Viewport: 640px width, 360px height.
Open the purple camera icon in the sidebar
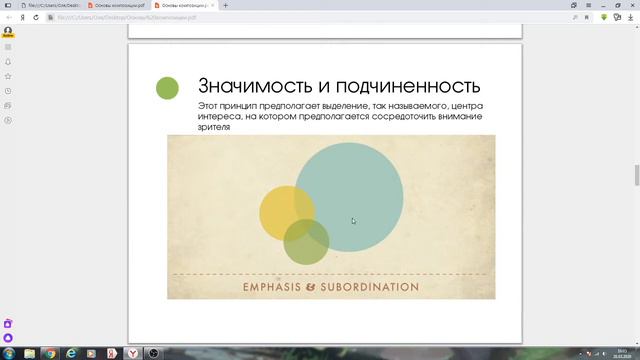8,324
